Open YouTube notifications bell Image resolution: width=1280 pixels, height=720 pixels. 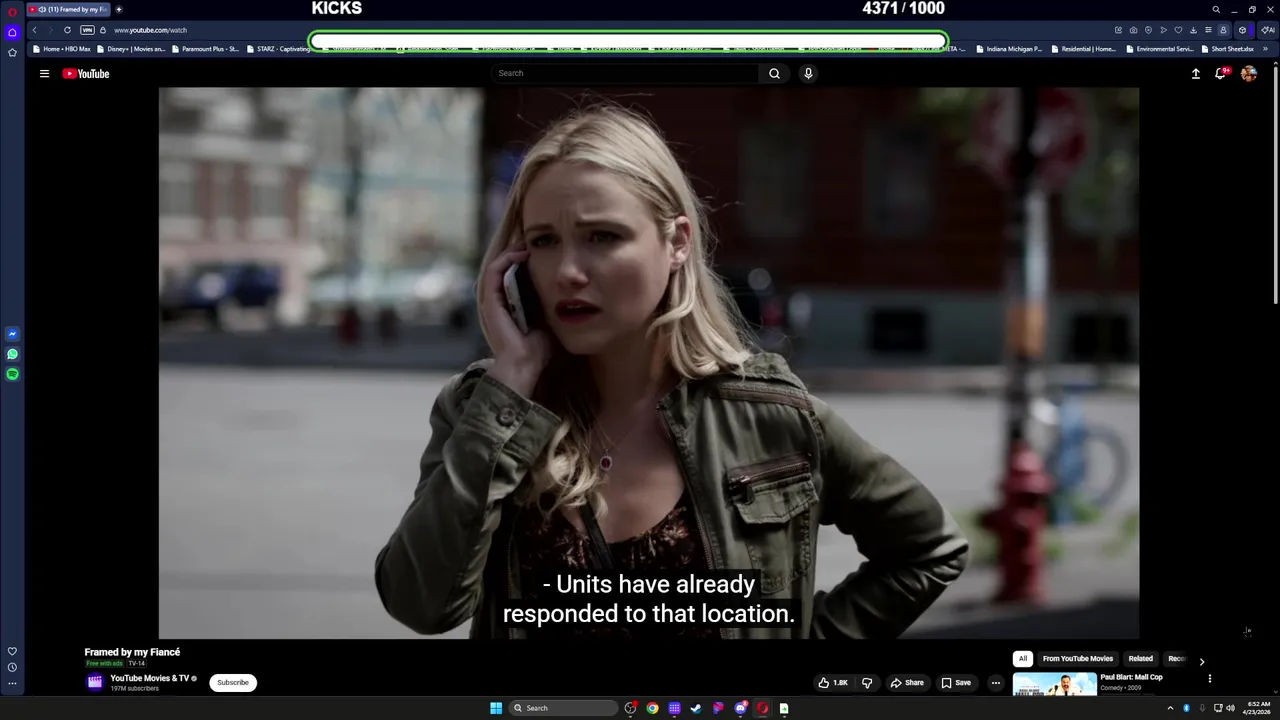1221,73
